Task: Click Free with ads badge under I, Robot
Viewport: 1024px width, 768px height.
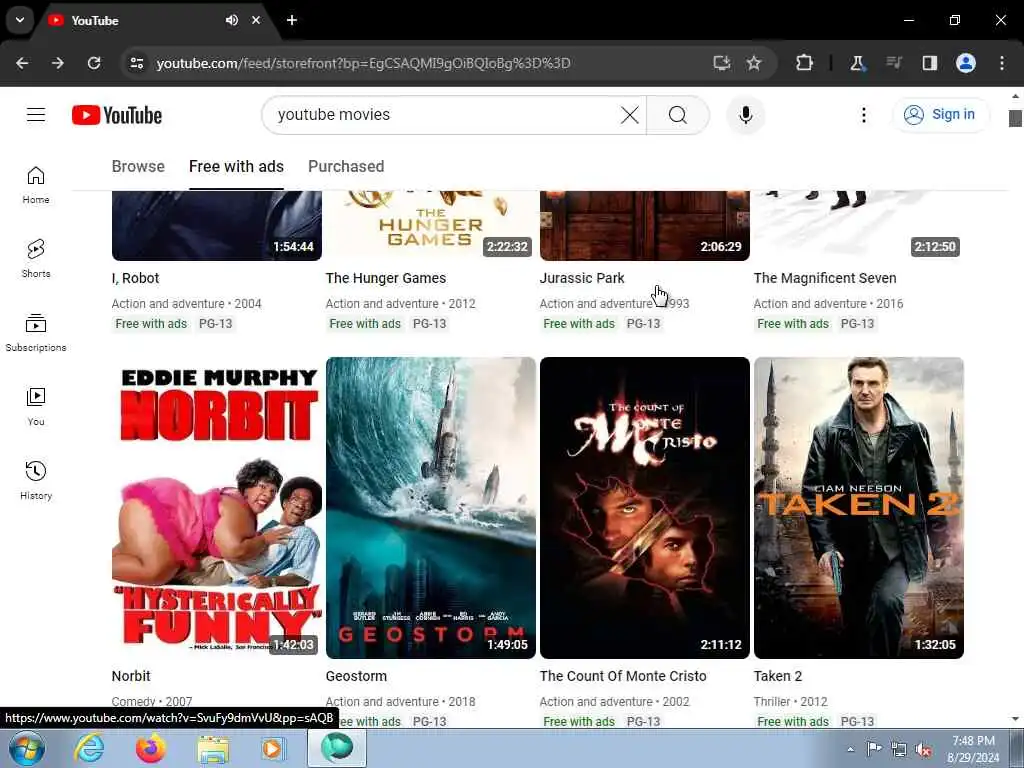Action: tap(151, 323)
